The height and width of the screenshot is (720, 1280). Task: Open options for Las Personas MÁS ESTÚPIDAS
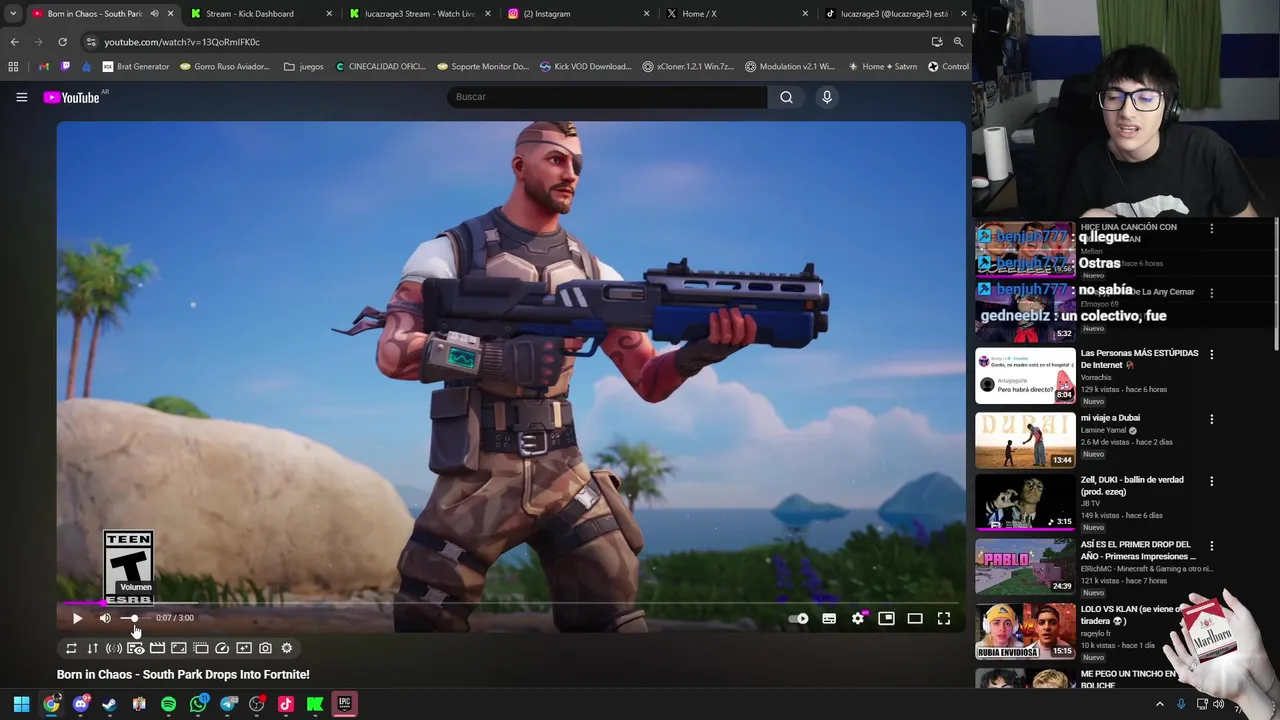click(x=1212, y=355)
